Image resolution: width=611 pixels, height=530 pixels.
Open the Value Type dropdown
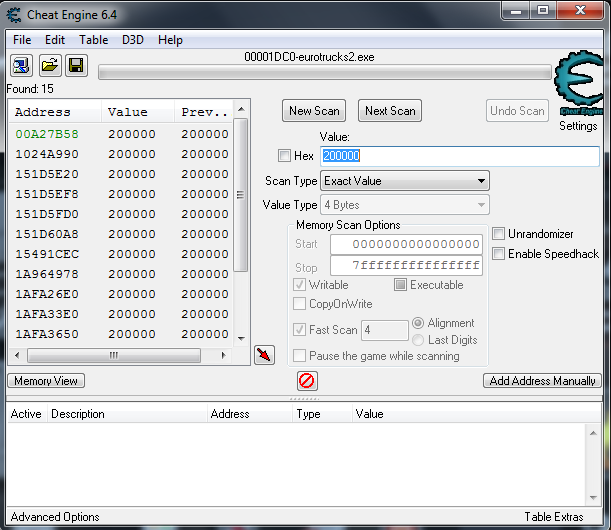(404, 205)
